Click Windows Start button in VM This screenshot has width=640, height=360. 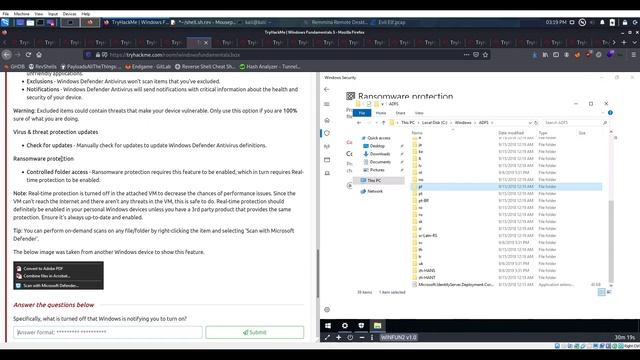tap(328, 326)
